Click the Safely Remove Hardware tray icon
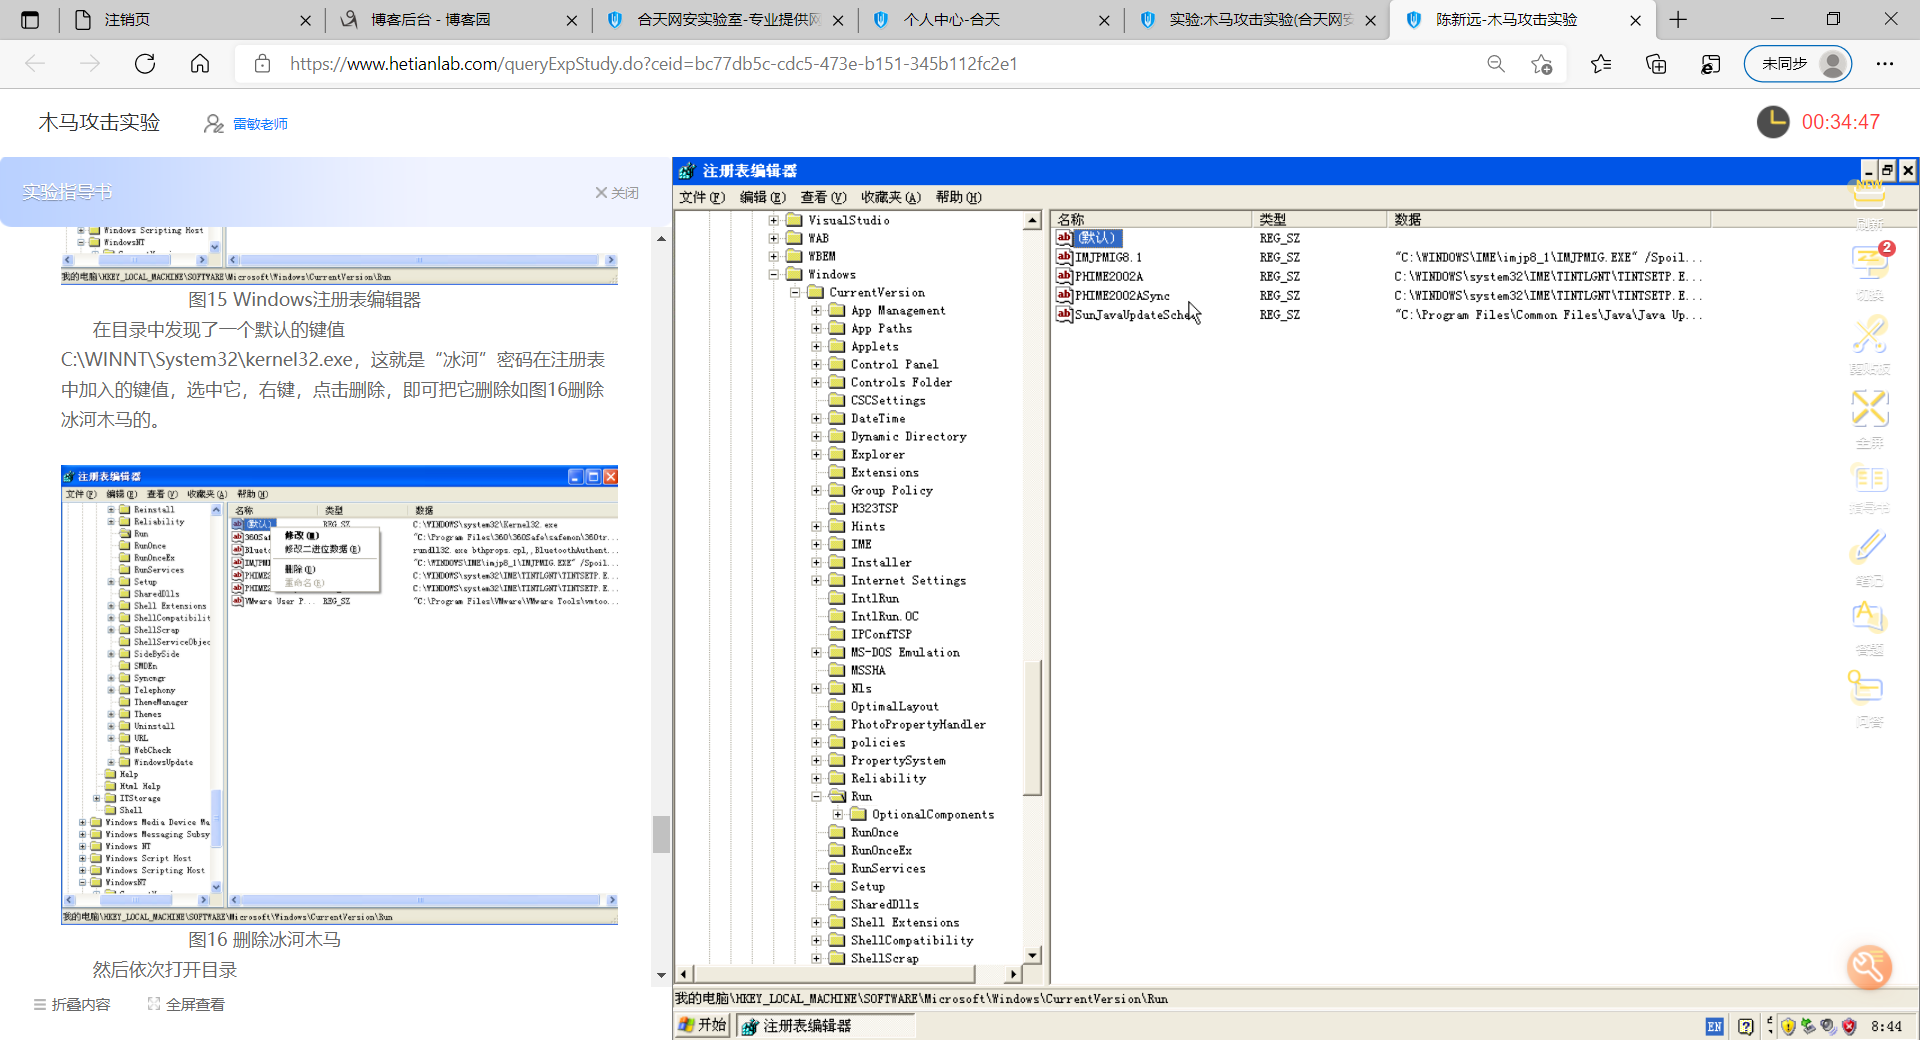 pos(1808,1026)
